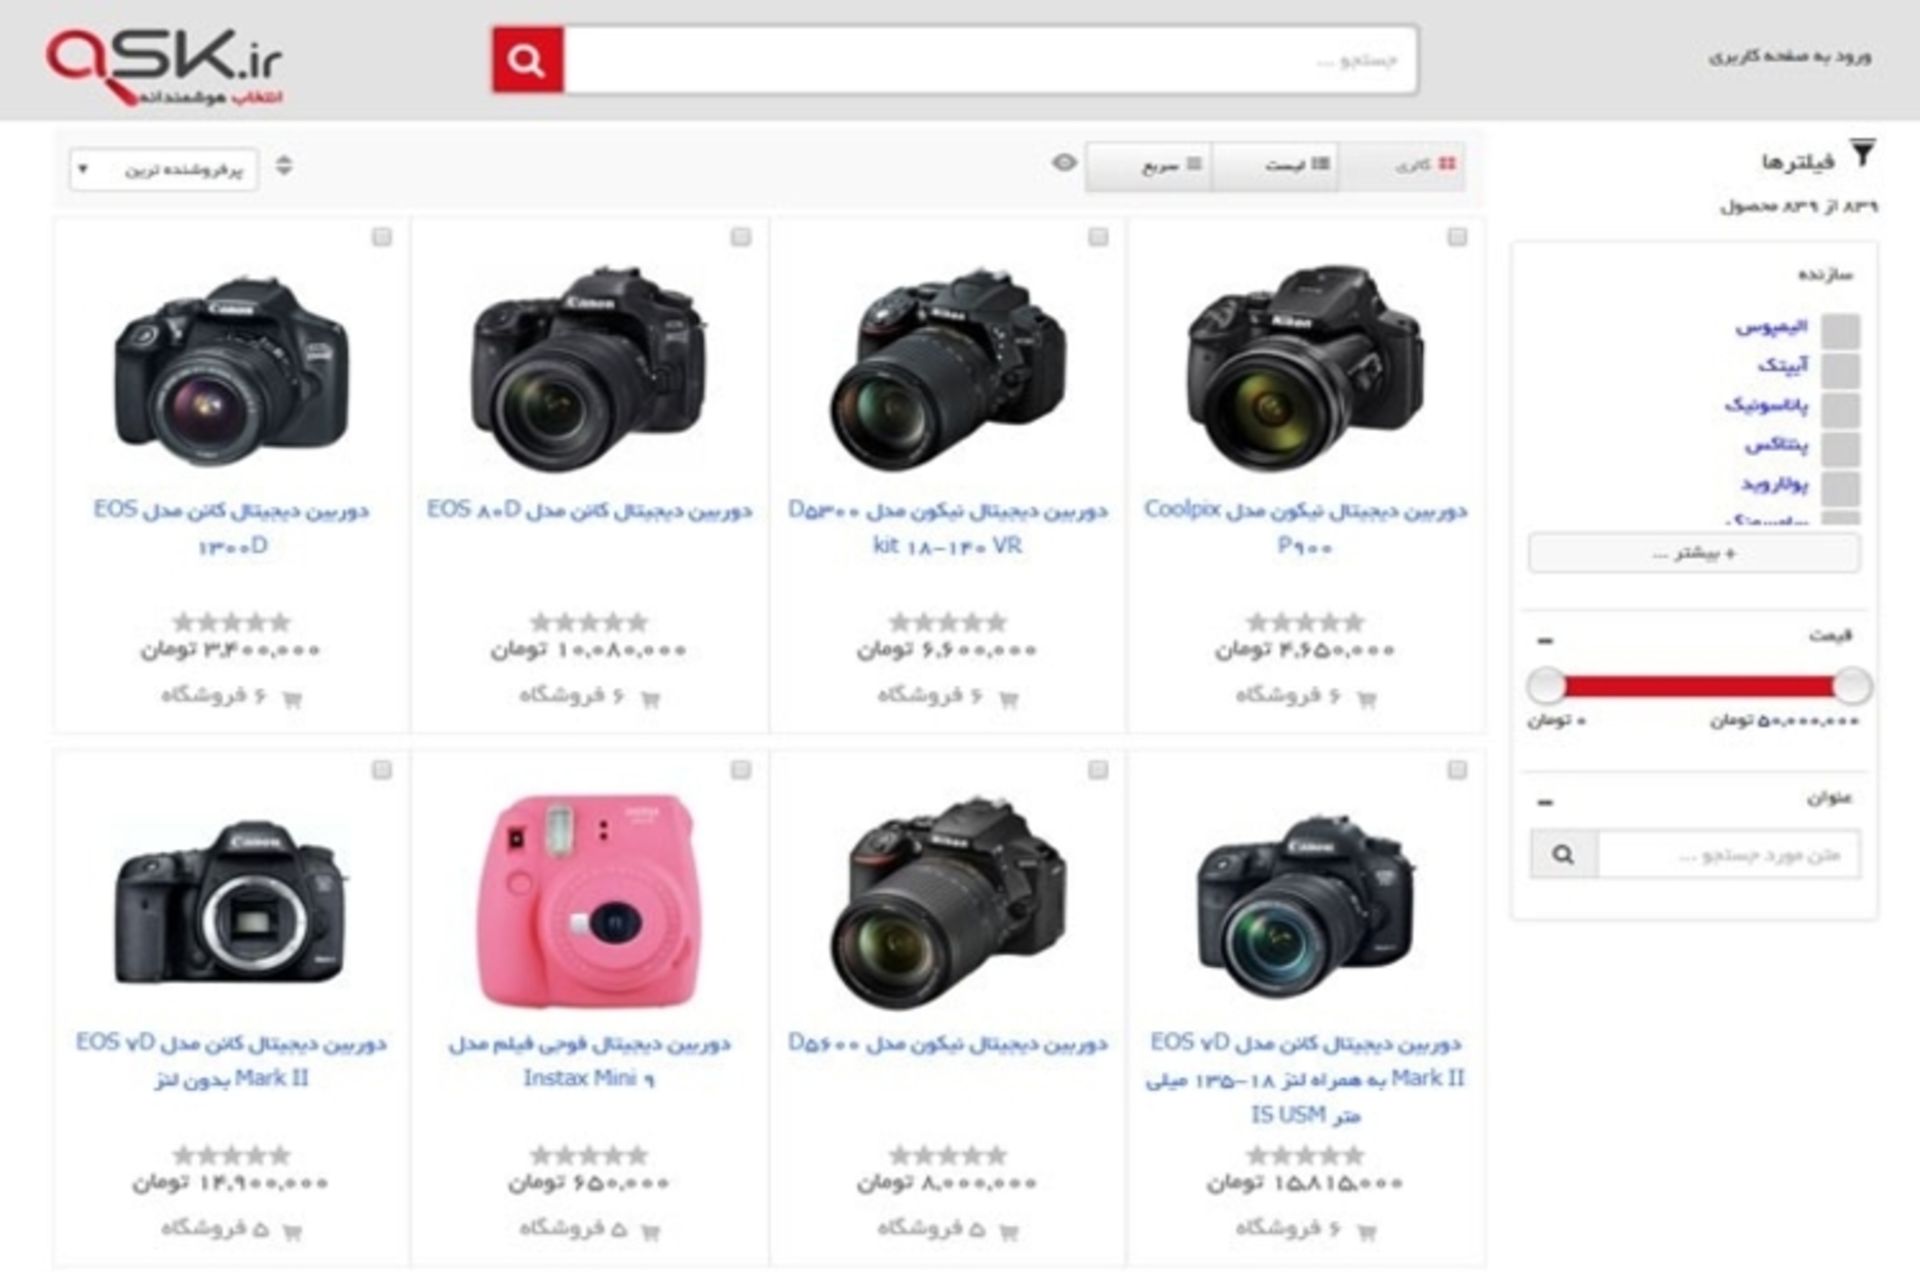Collapse the price (قیمت) filter section

tap(1545, 640)
